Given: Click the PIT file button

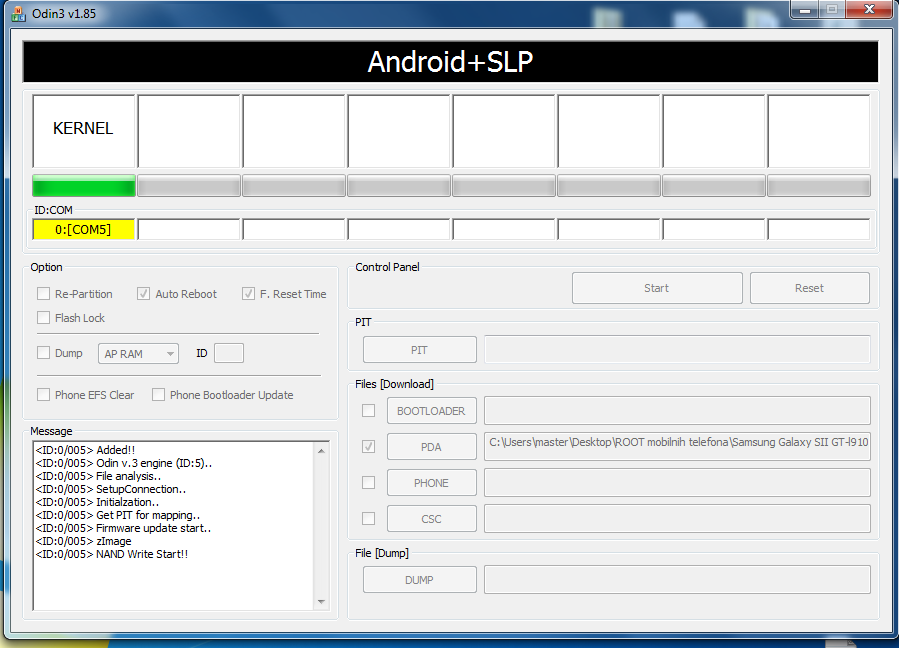Looking at the screenshot, I should (x=420, y=350).
